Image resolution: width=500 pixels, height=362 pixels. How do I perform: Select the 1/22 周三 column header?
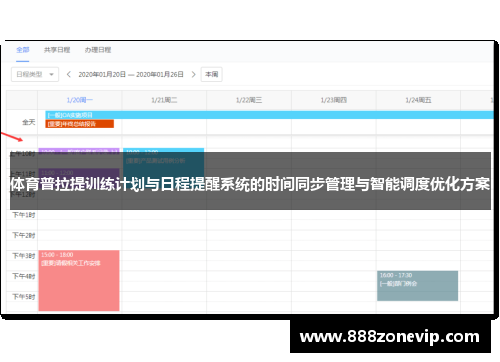249,100
